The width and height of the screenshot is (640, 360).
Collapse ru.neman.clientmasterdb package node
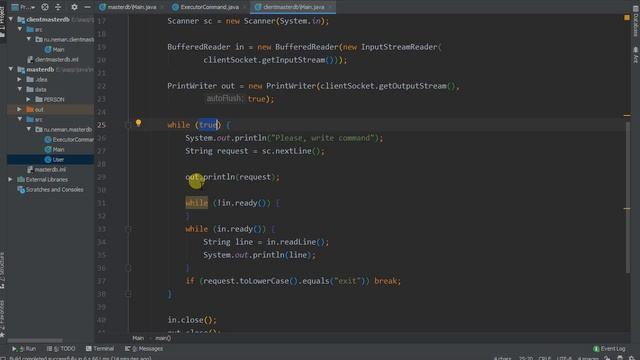[29, 39]
